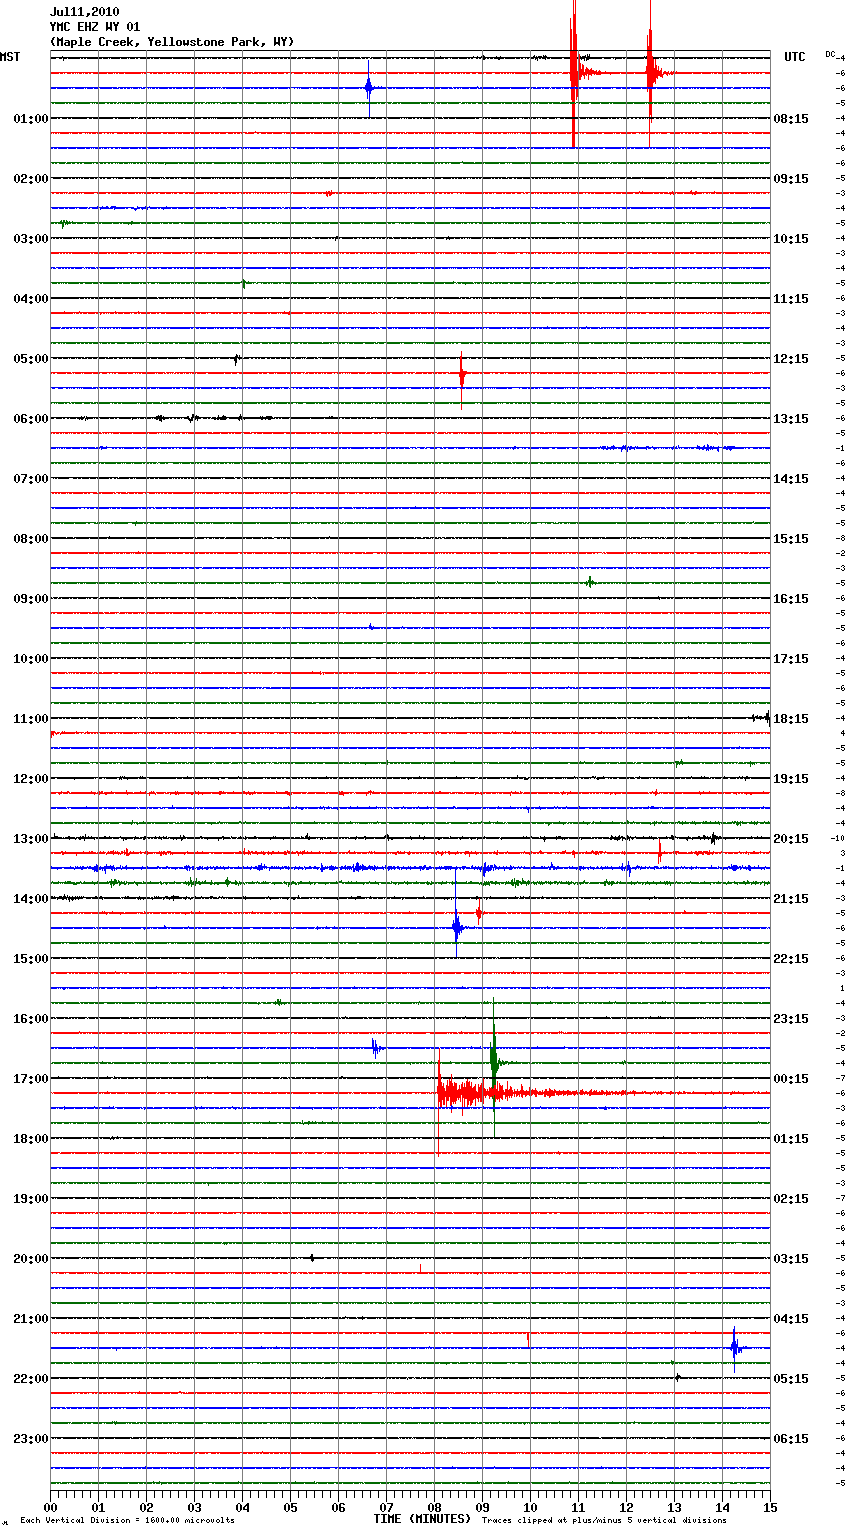Click the 23:15 UTC time label
This screenshot has width=850, height=1534.
pyautogui.click(x=791, y=1018)
